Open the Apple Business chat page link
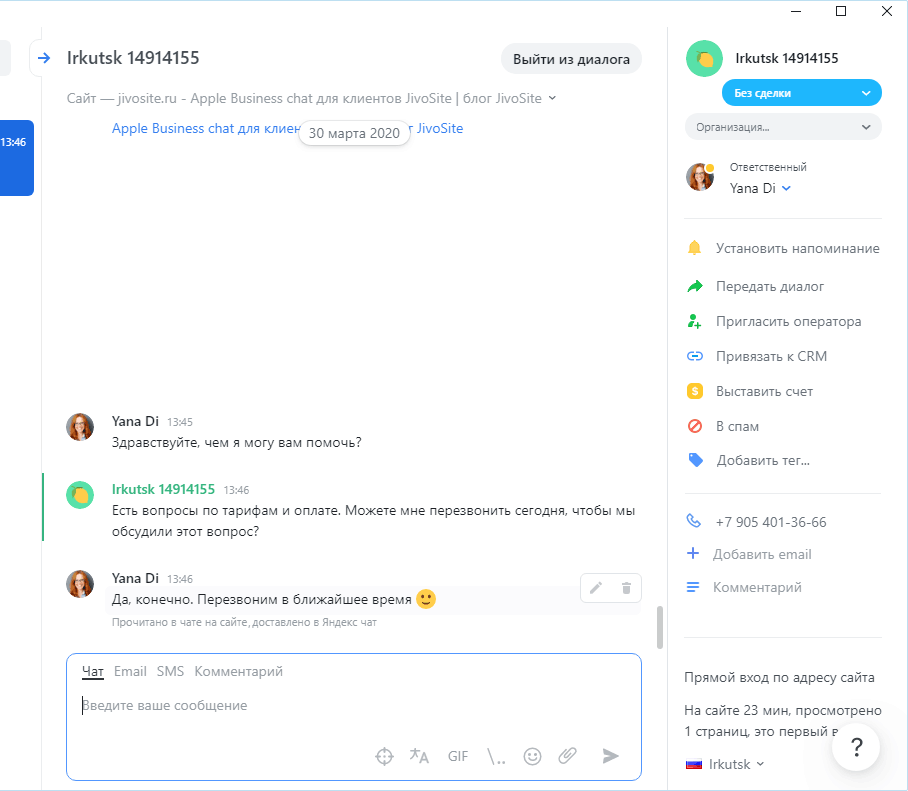Image resolution: width=908 pixels, height=791 pixels. pyautogui.click(x=287, y=129)
